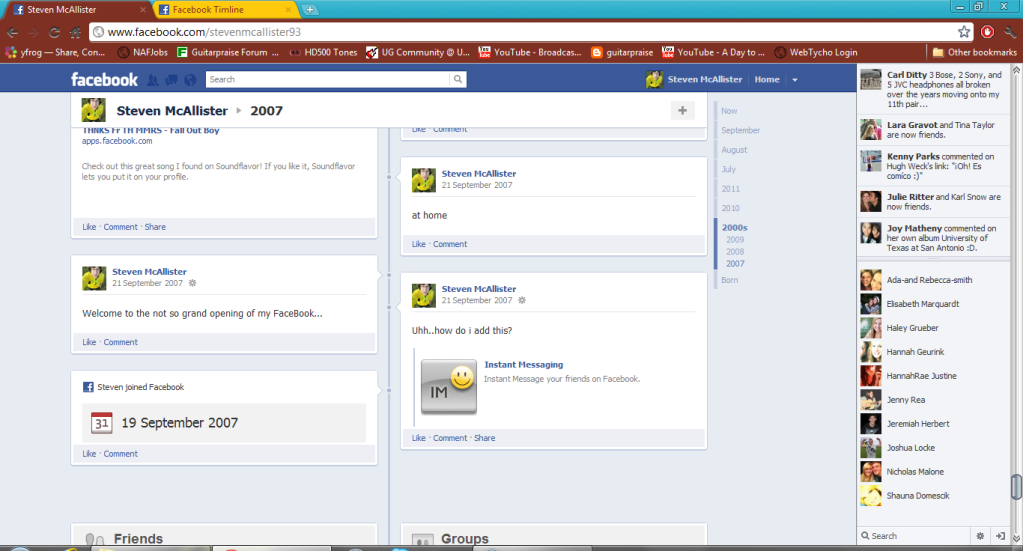Click Steven McAllister name in the blue header

[x=705, y=80]
